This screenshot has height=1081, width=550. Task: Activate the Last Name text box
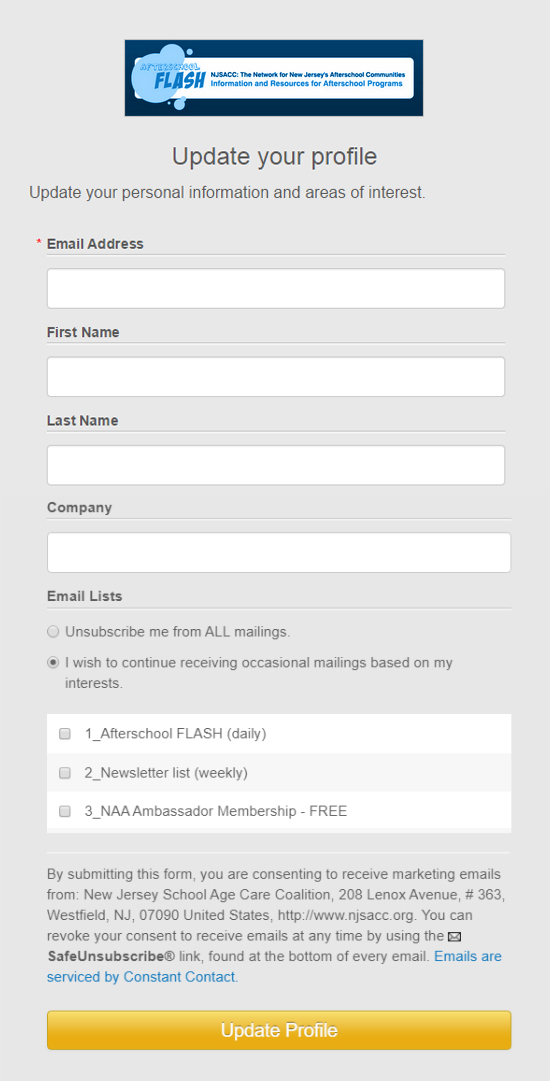pyautogui.click(x=276, y=465)
